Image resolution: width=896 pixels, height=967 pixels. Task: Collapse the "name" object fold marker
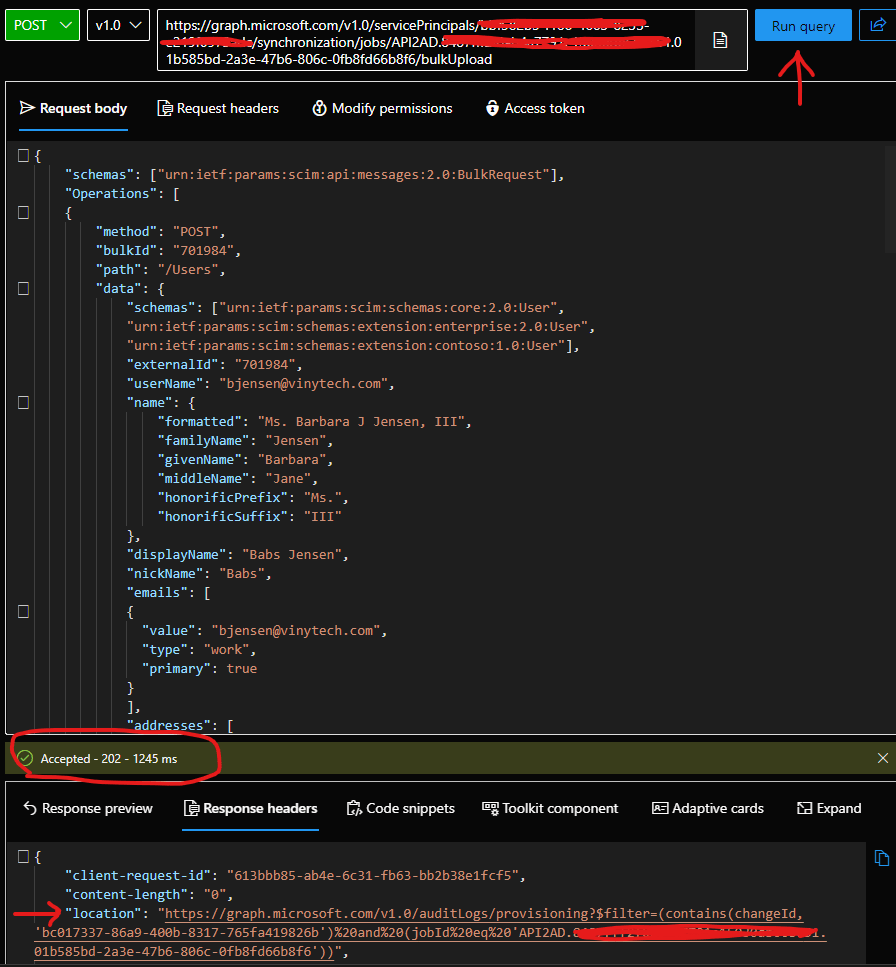tap(23, 402)
